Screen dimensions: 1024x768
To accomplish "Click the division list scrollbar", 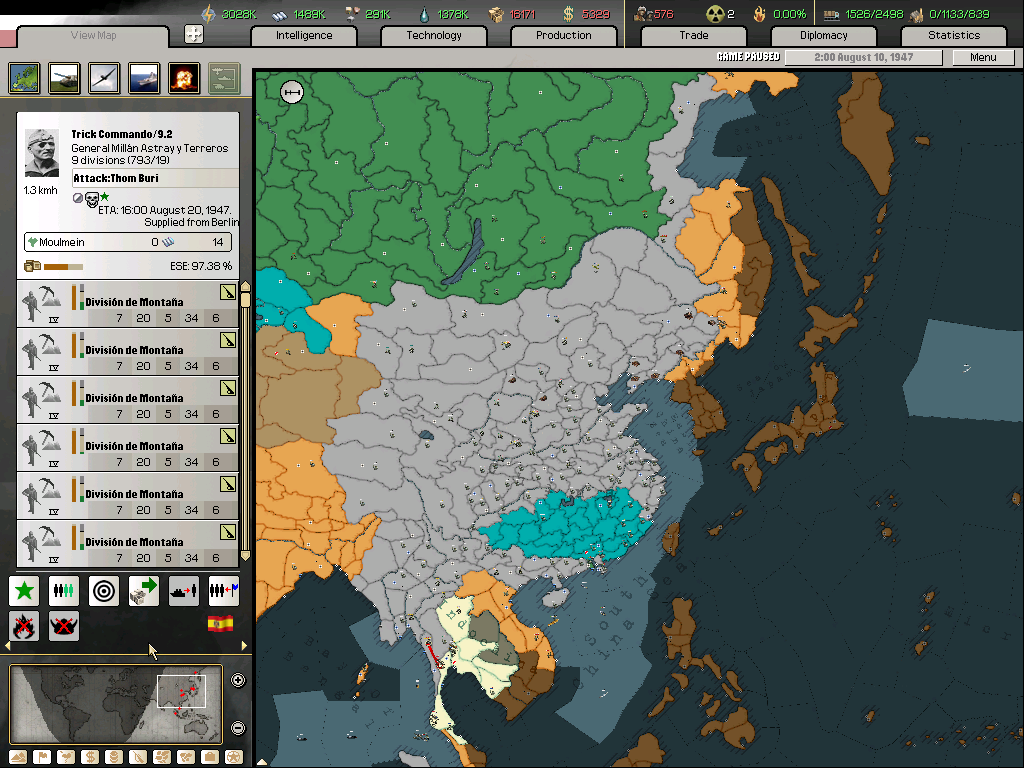I will (245, 420).
